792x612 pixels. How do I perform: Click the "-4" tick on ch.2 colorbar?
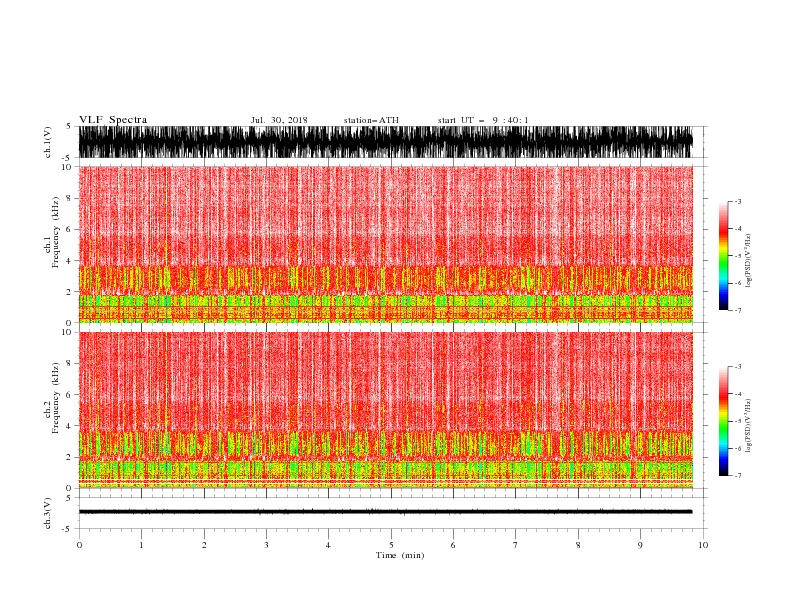click(737, 394)
